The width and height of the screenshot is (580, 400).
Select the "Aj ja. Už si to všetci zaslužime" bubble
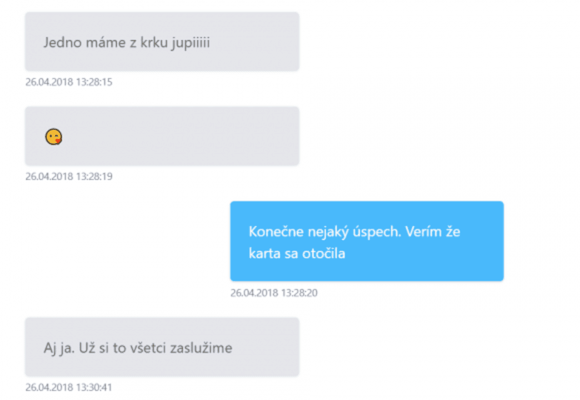(x=162, y=347)
